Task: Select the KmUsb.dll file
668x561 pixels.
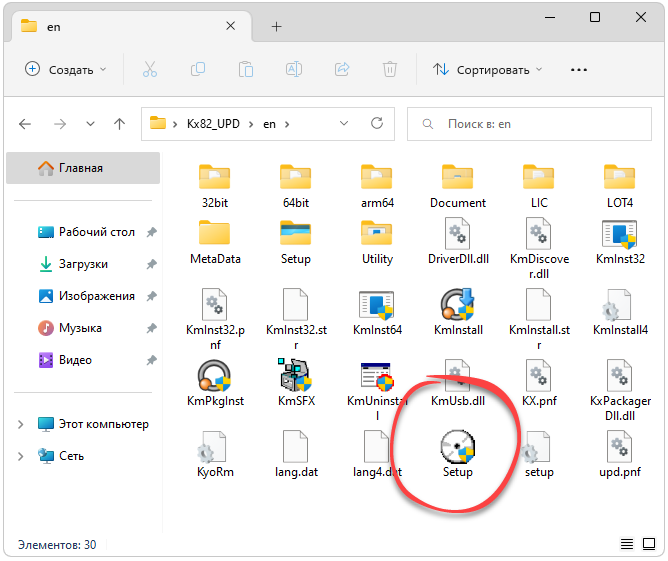Action: [x=458, y=384]
